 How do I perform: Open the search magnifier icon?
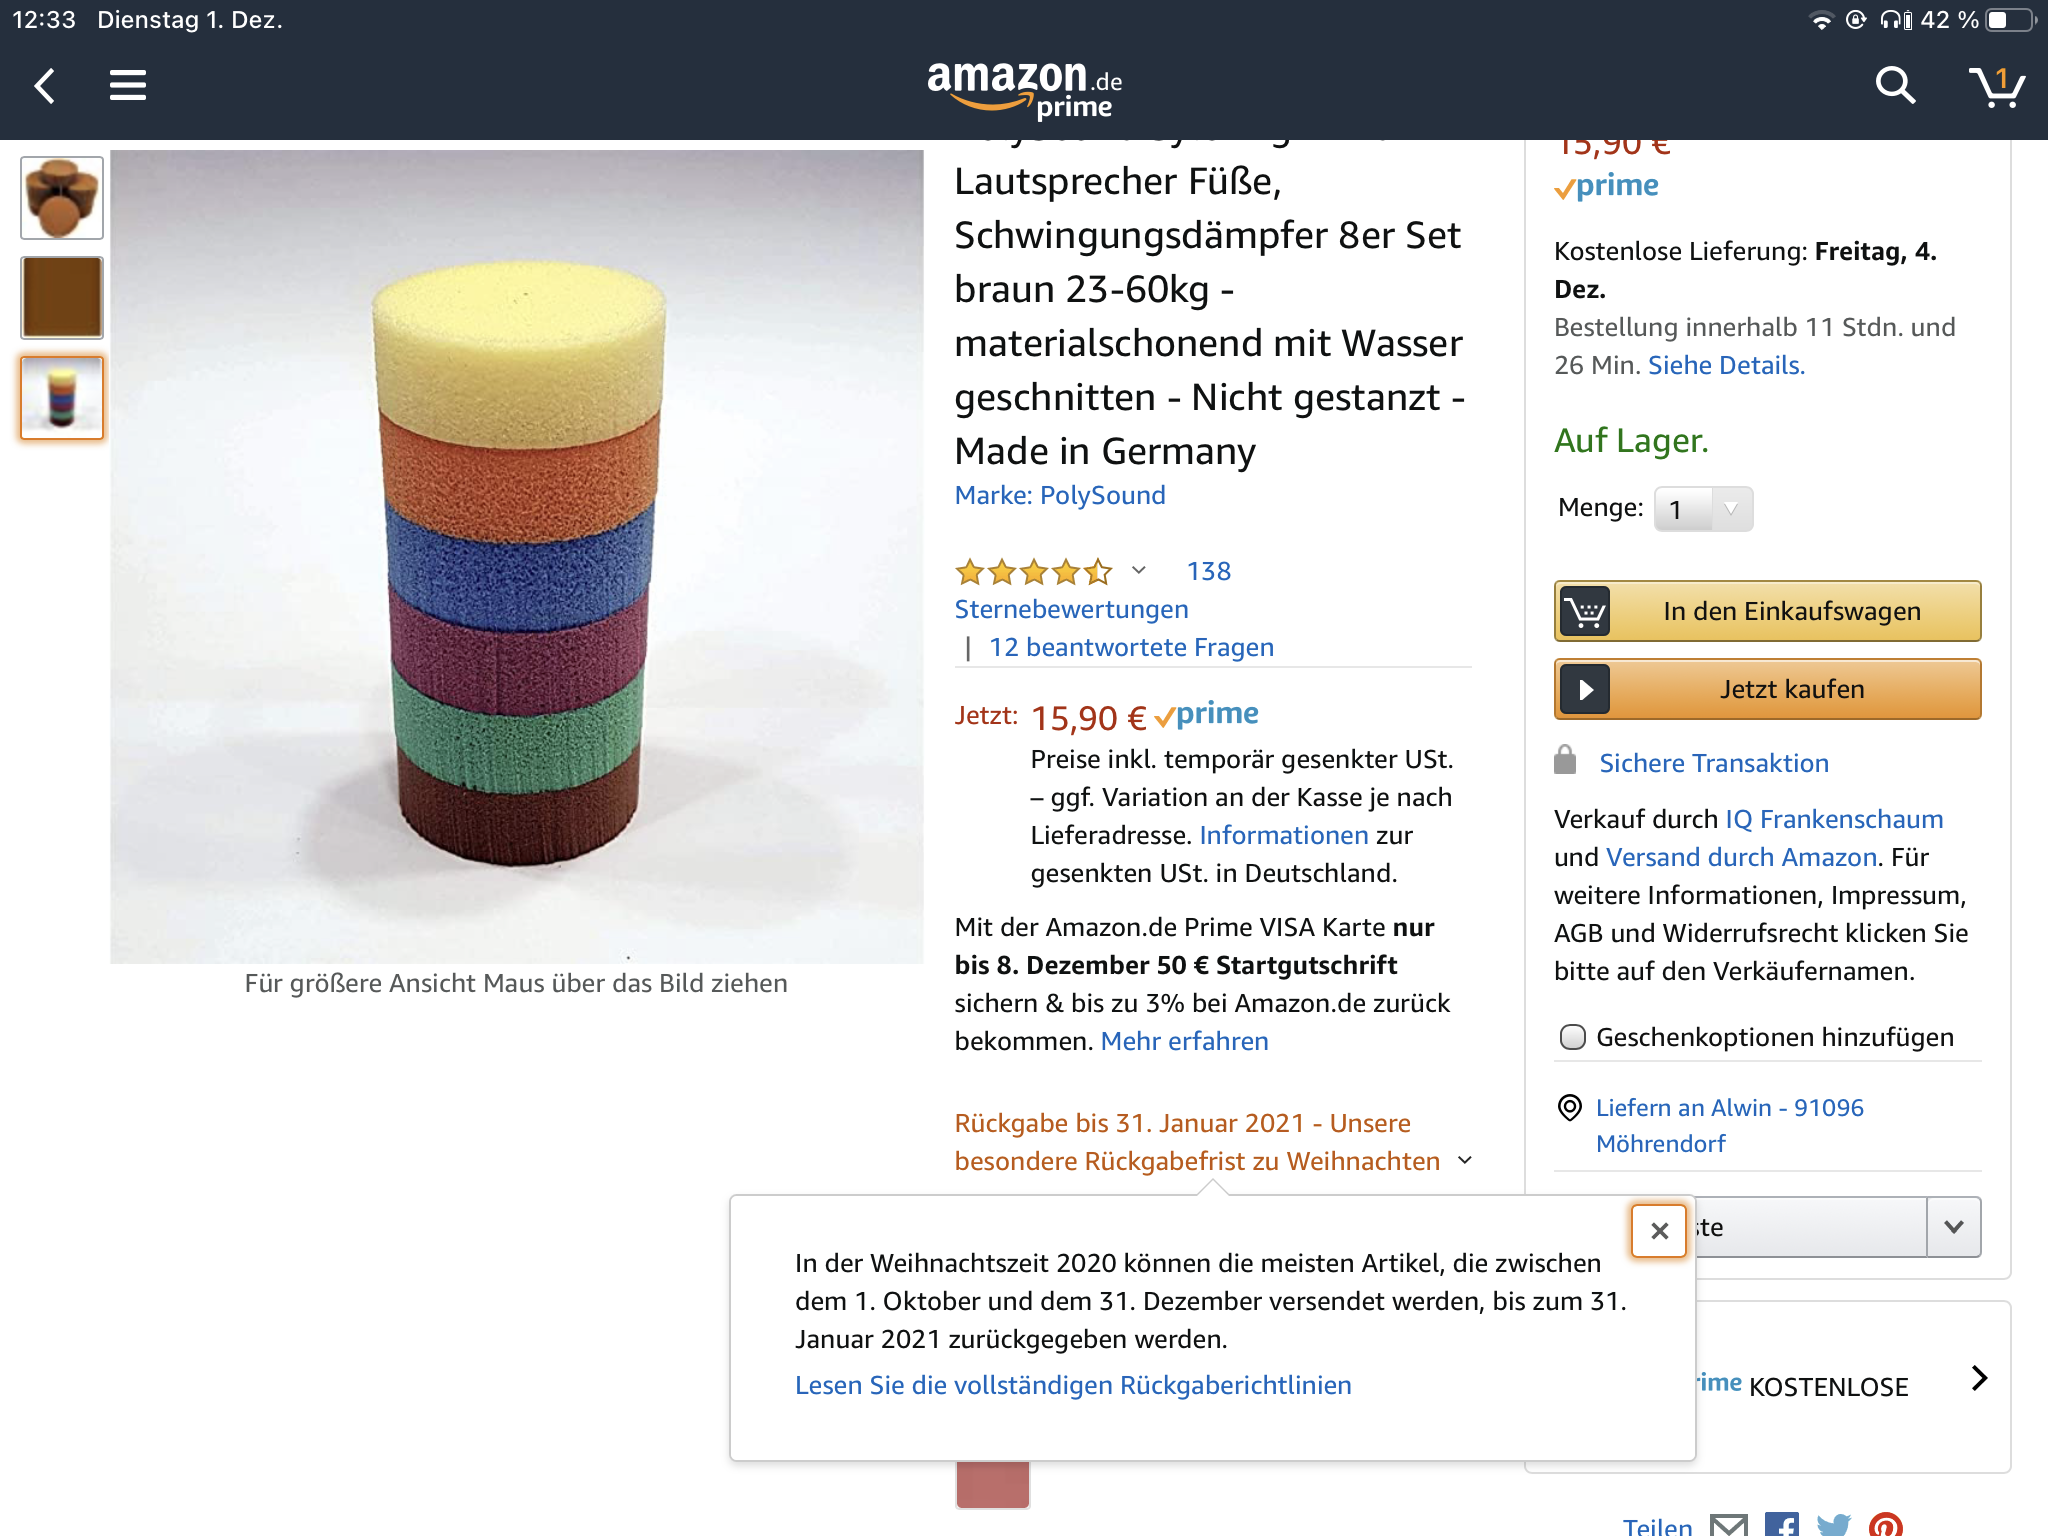[x=1895, y=86]
